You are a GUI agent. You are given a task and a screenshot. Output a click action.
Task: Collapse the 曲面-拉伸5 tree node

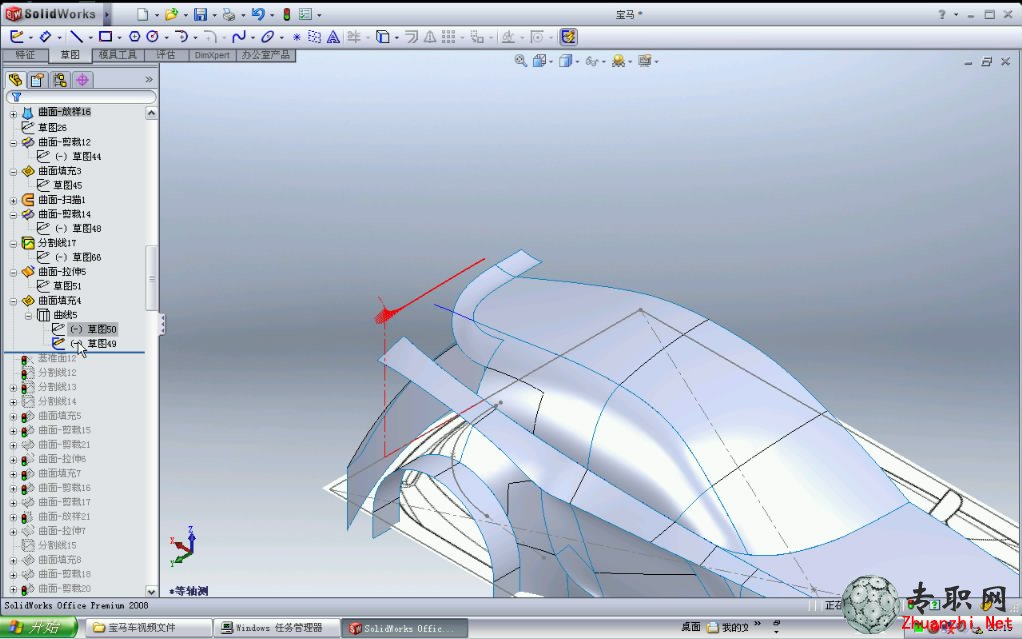click(x=14, y=273)
